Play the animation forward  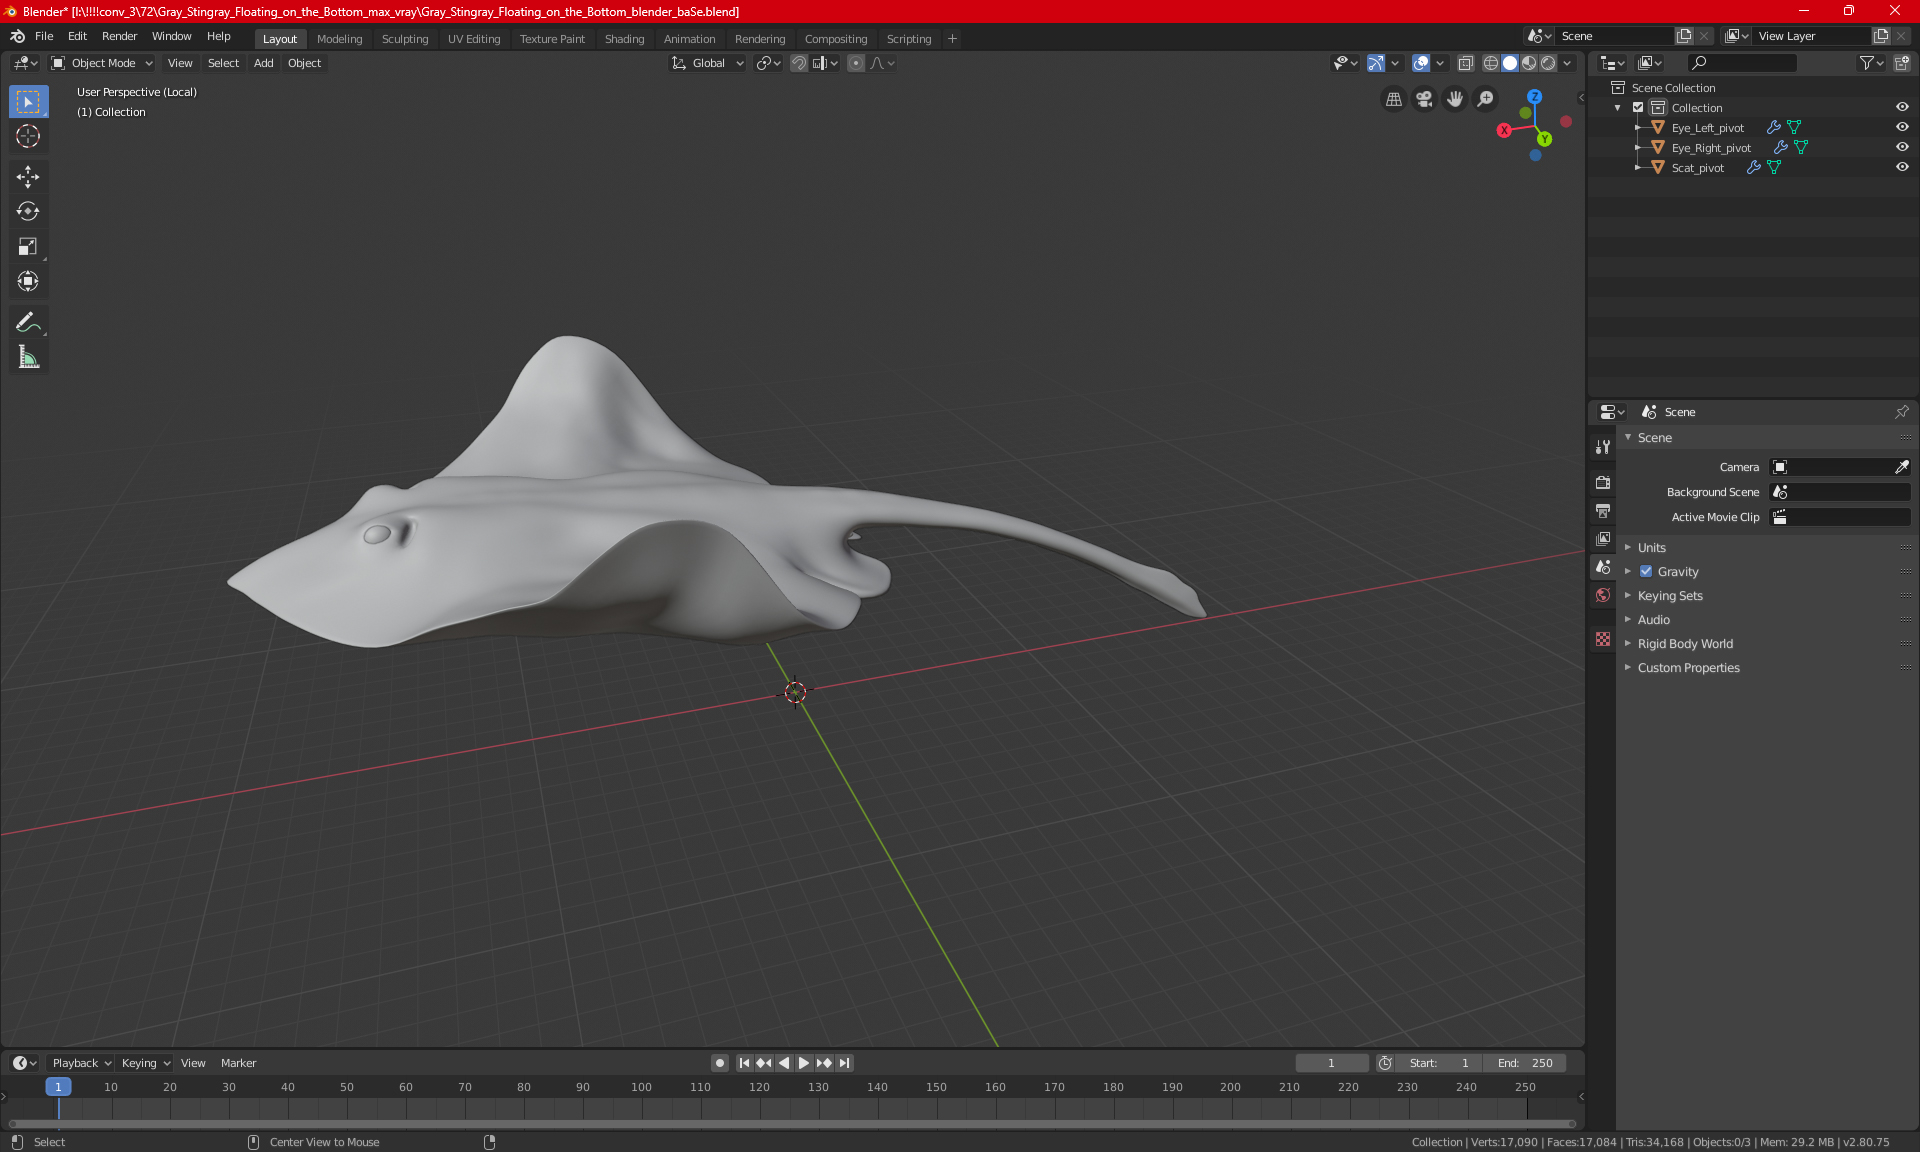click(x=803, y=1063)
